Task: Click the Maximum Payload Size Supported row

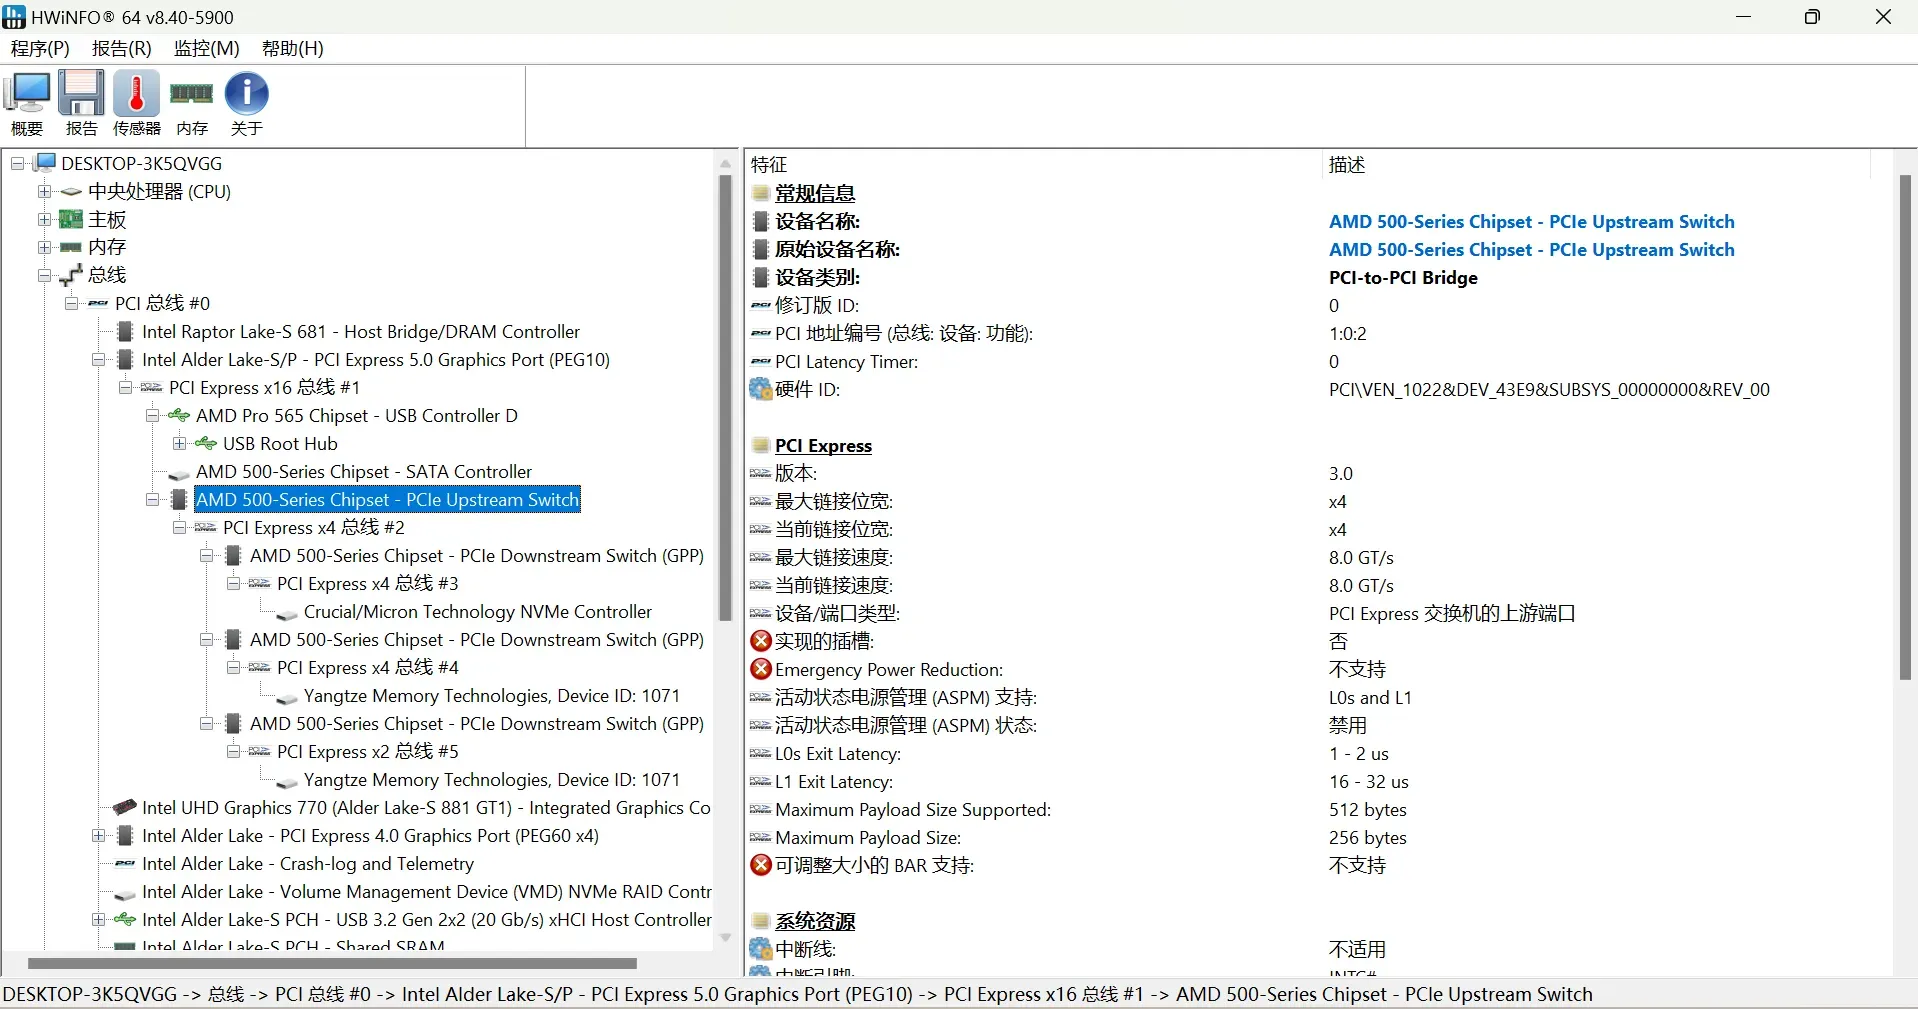Action: coord(1309,809)
